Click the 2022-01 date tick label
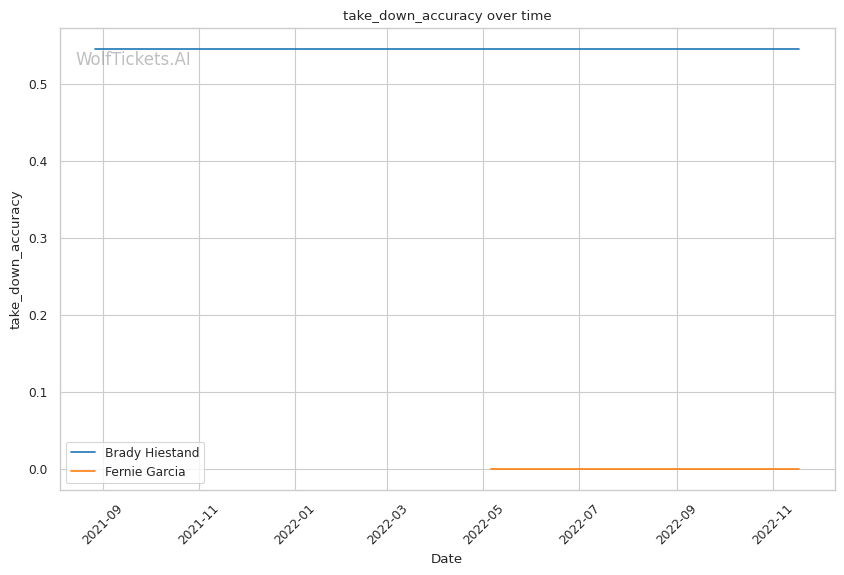 (x=292, y=522)
